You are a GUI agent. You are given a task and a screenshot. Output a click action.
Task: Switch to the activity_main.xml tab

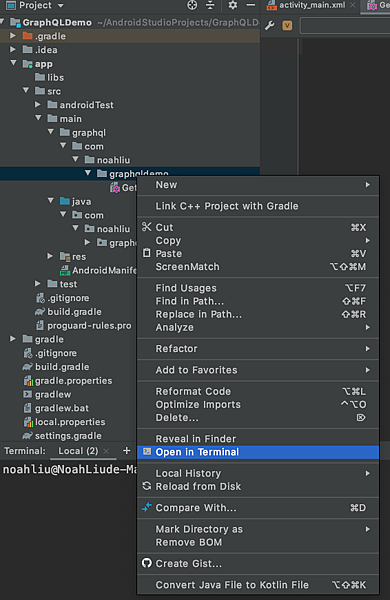point(312,5)
